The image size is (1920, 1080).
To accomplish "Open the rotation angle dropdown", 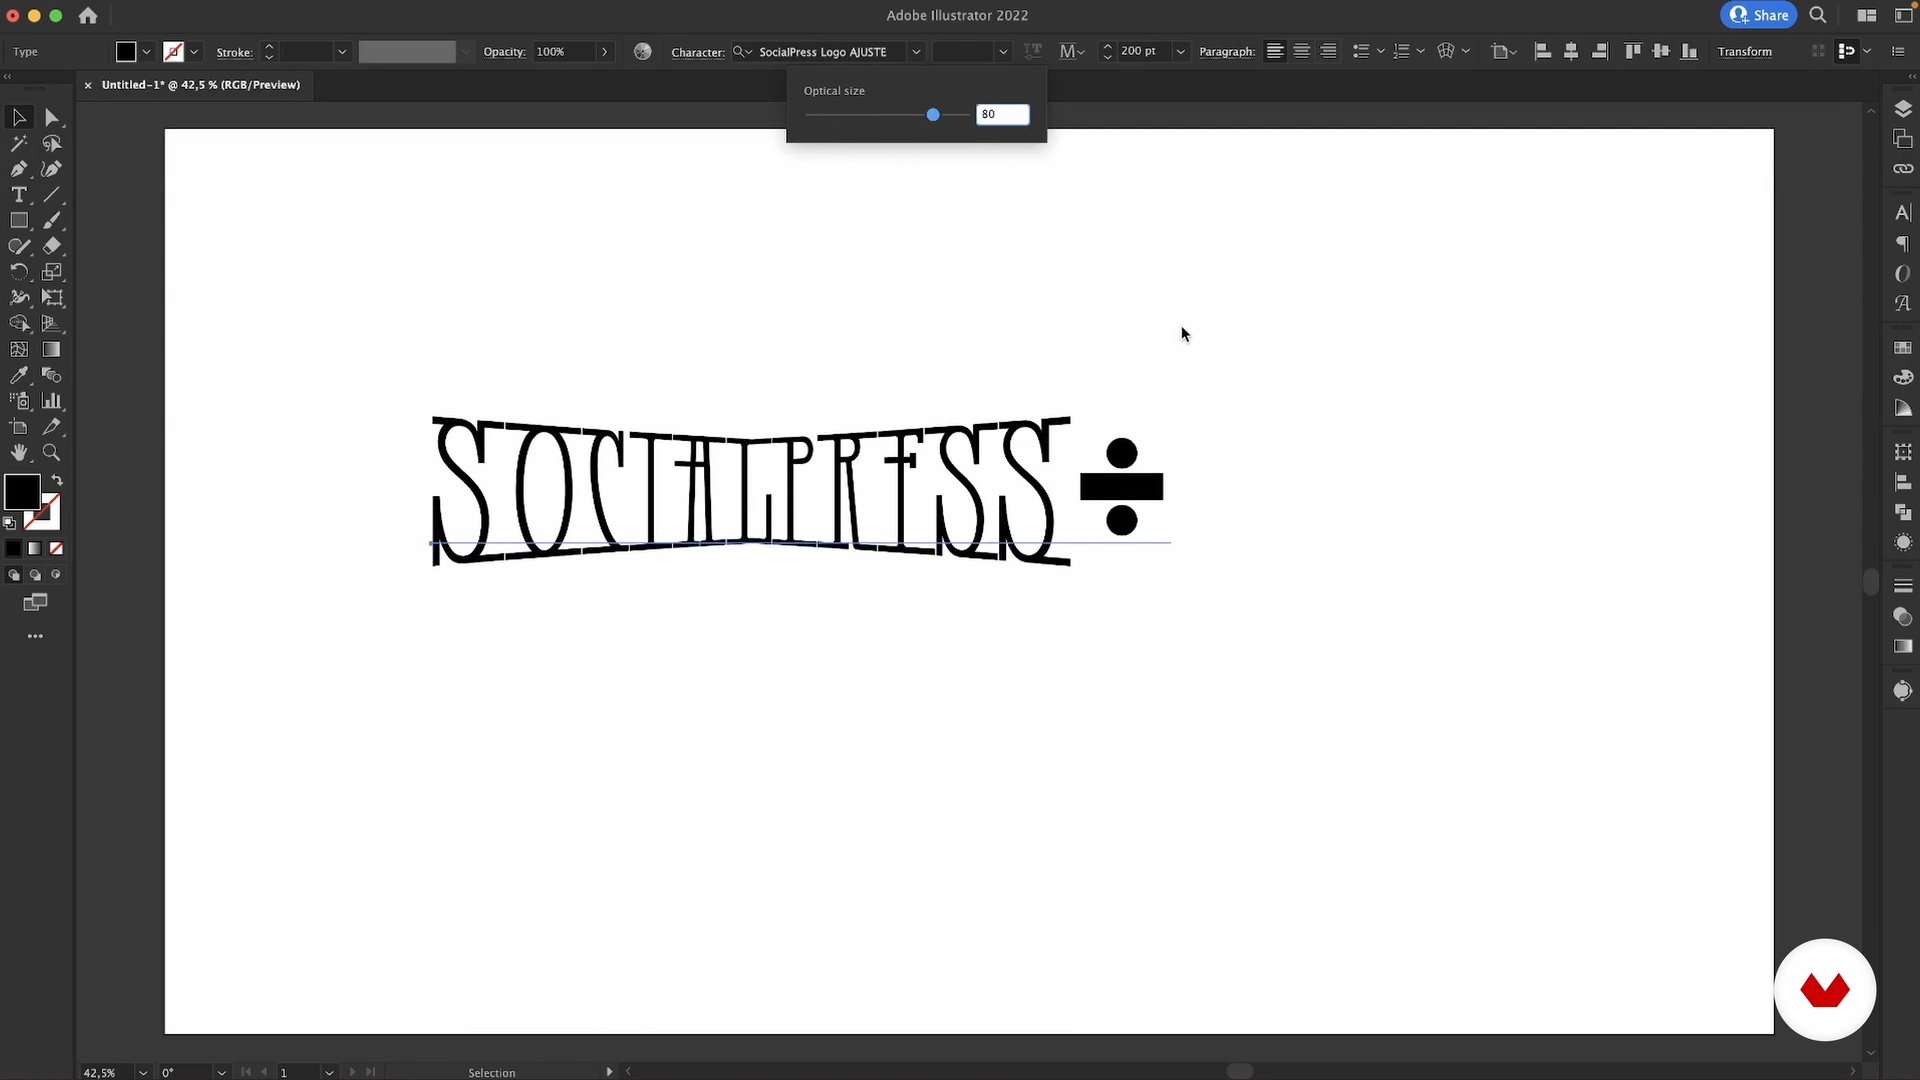I will pos(222,1072).
